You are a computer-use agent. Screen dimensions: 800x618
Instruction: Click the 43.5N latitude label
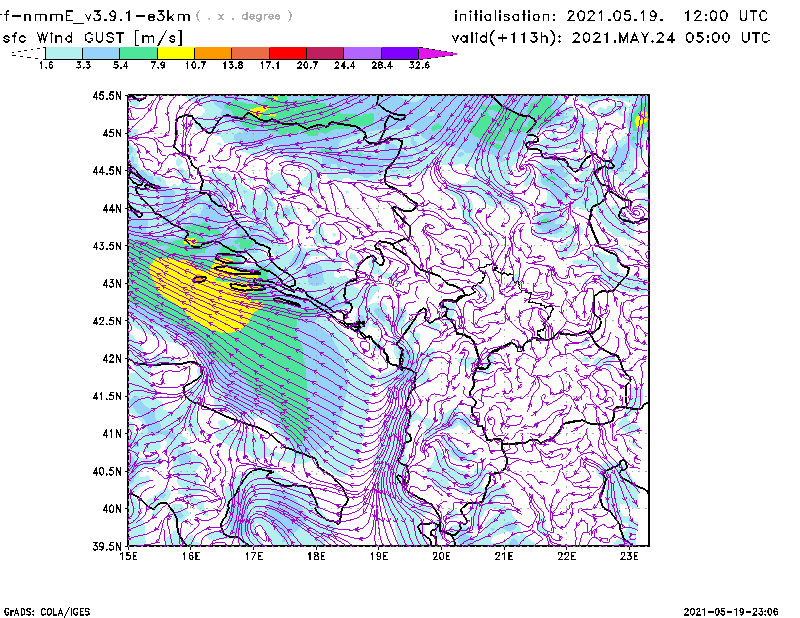107,246
